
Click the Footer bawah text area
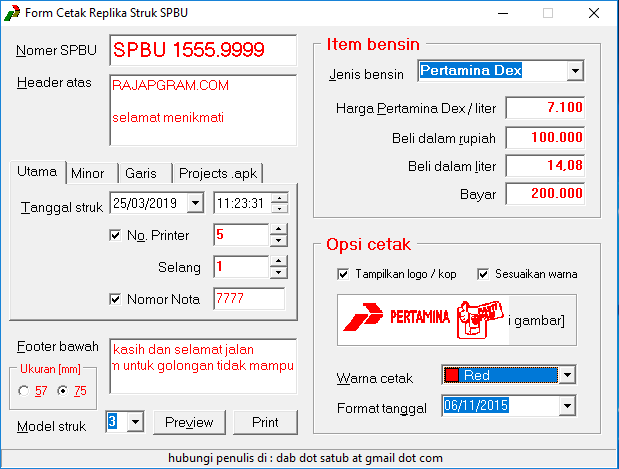[x=203, y=366]
